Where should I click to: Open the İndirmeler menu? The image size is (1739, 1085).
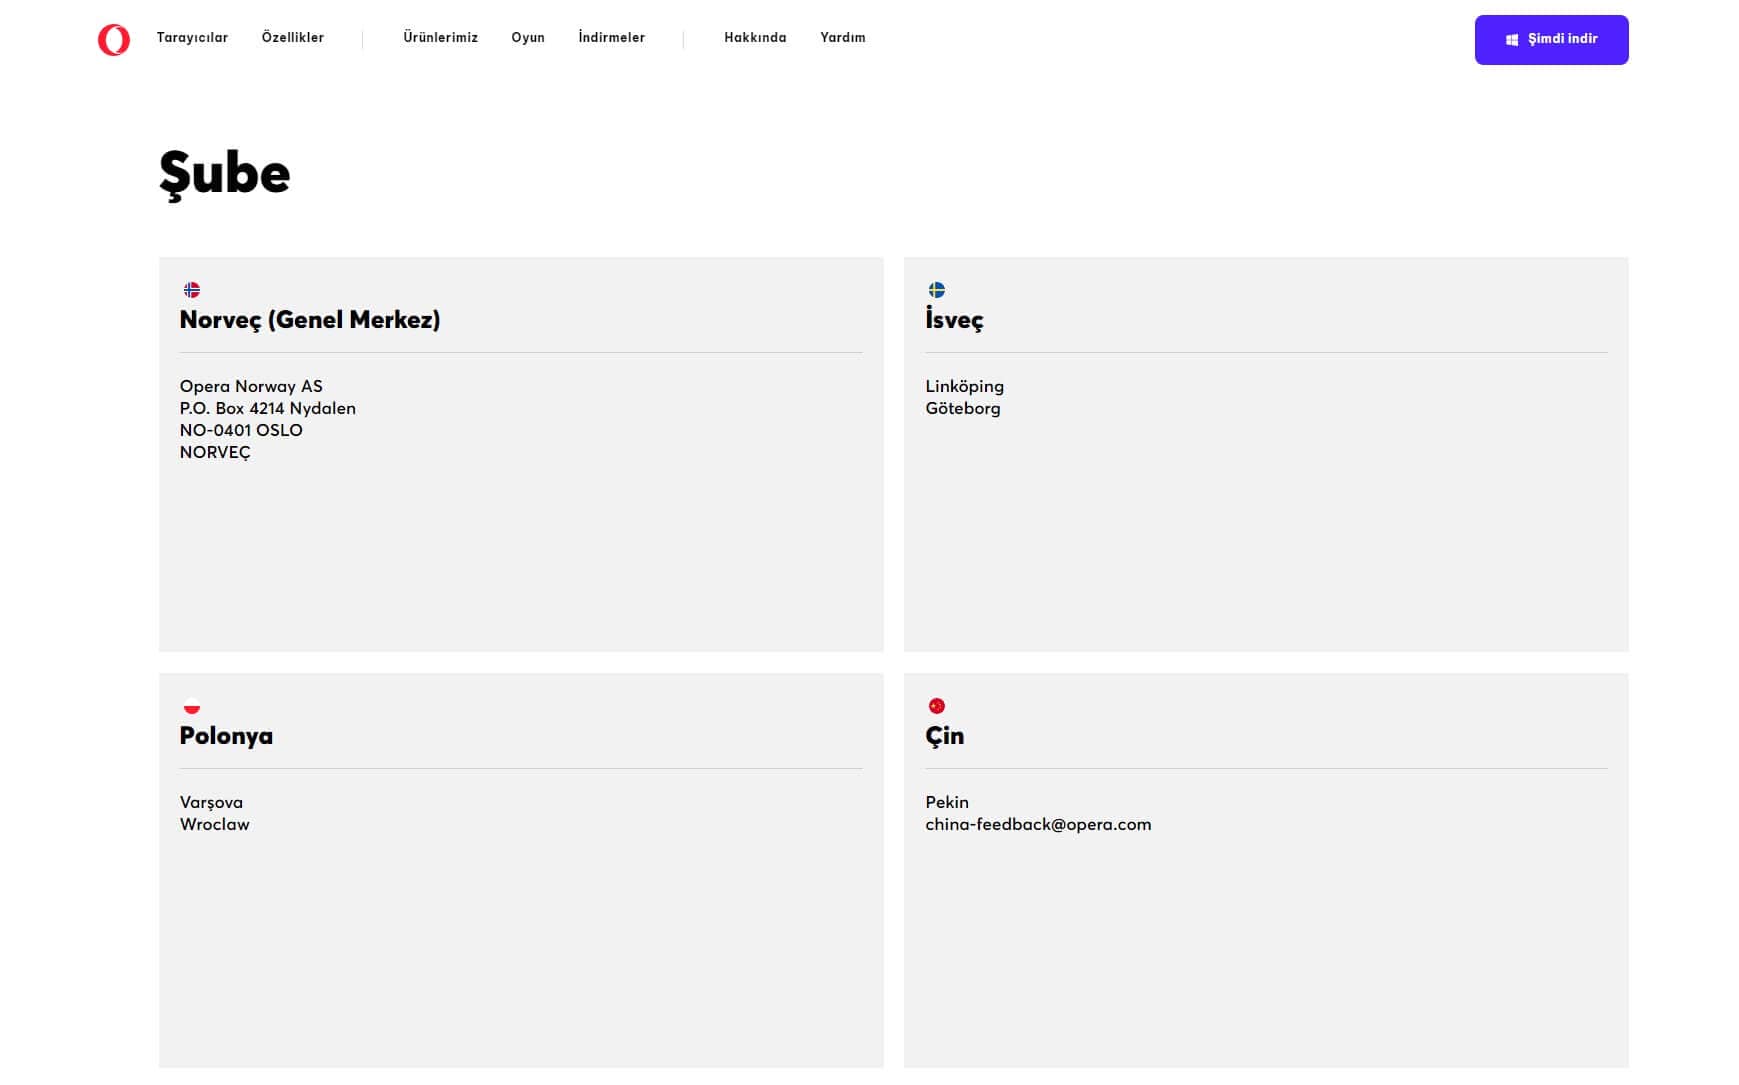[612, 37]
